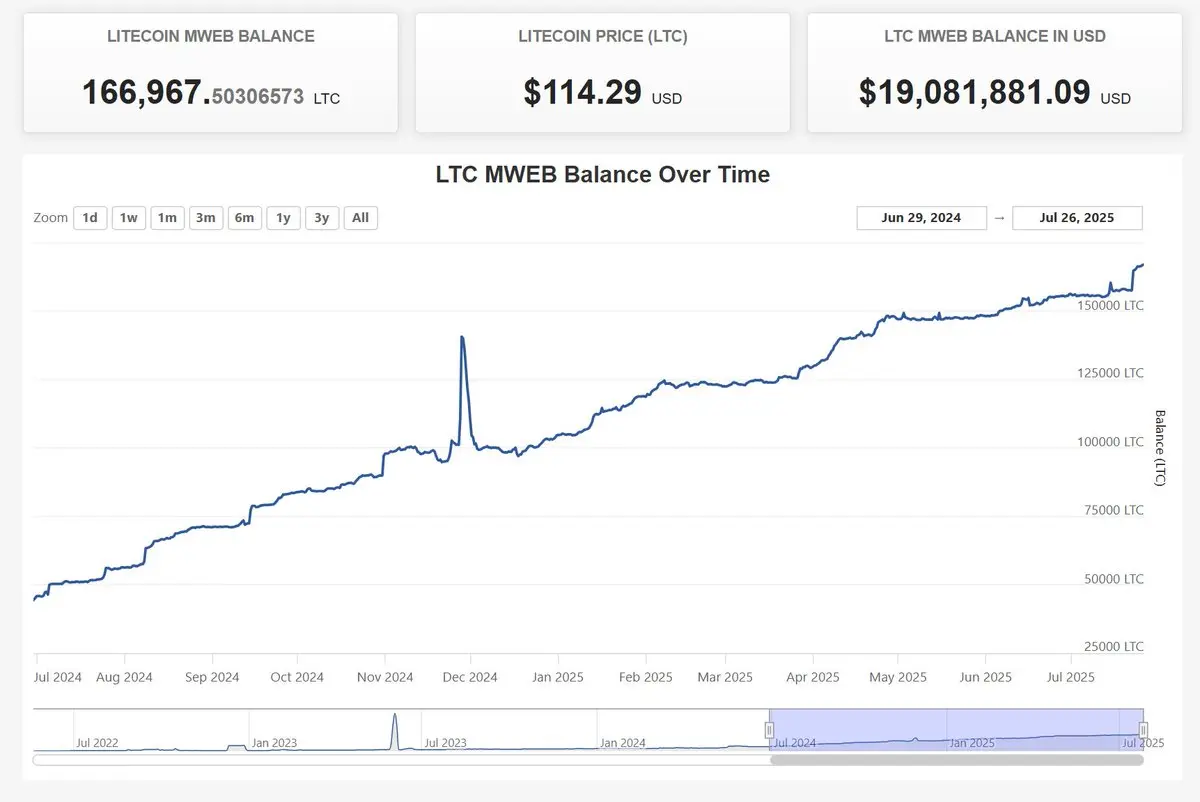Click the May 2025 x-axis label
Screen dimensions: 1200x802
coord(898,677)
